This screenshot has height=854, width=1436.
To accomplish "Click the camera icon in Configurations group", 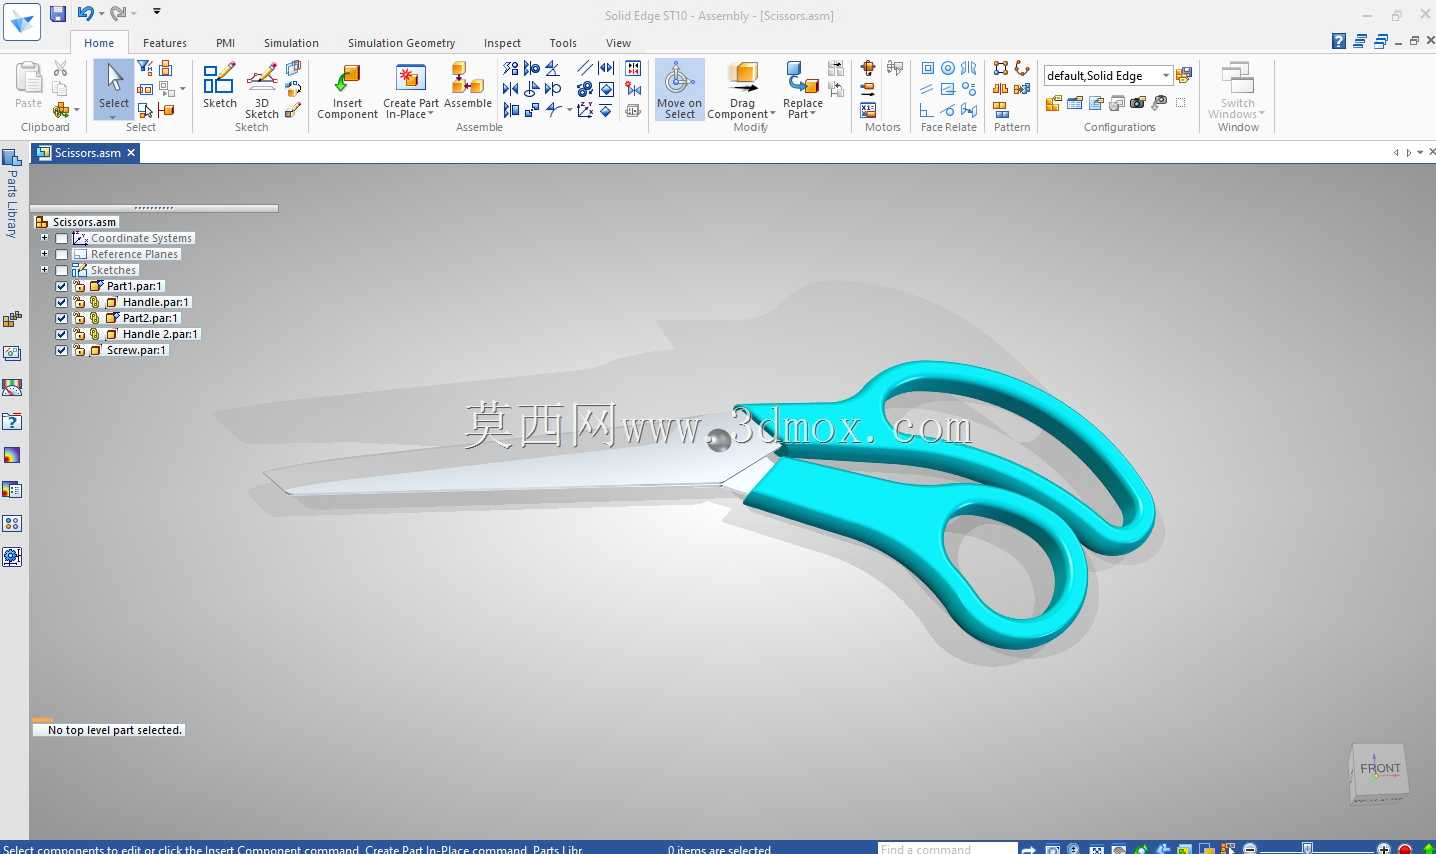I will tap(1138, 102).
